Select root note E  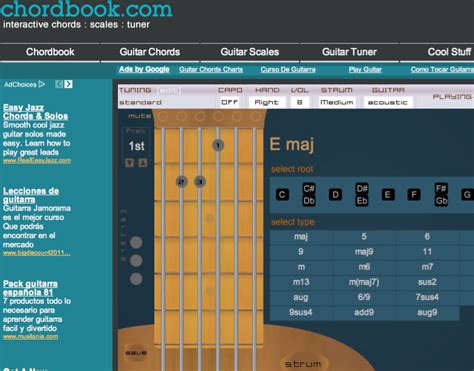[388, 195]
